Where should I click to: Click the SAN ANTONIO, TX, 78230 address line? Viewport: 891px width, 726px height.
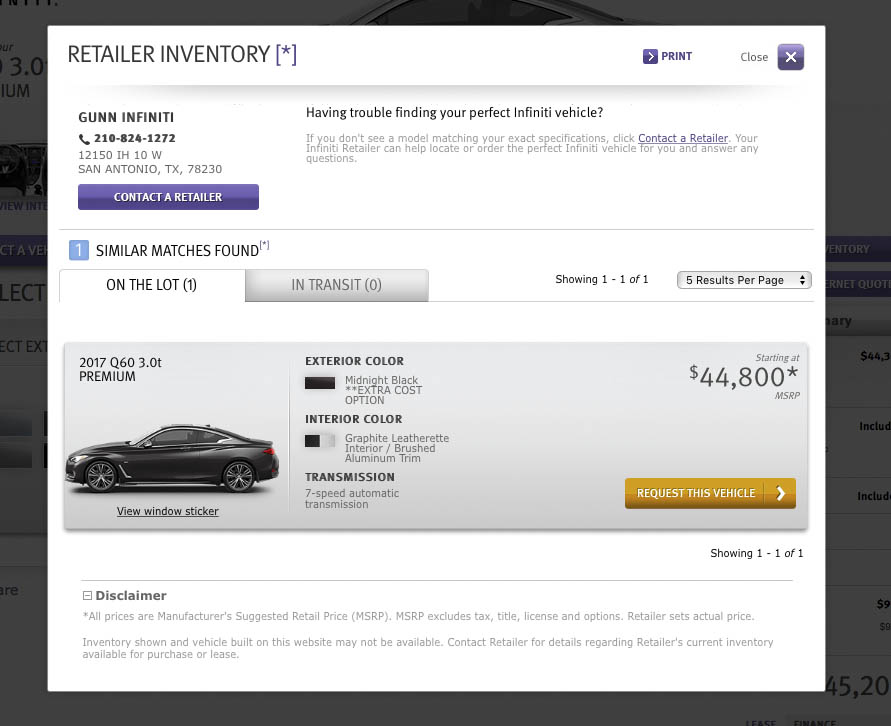point(150,169)
